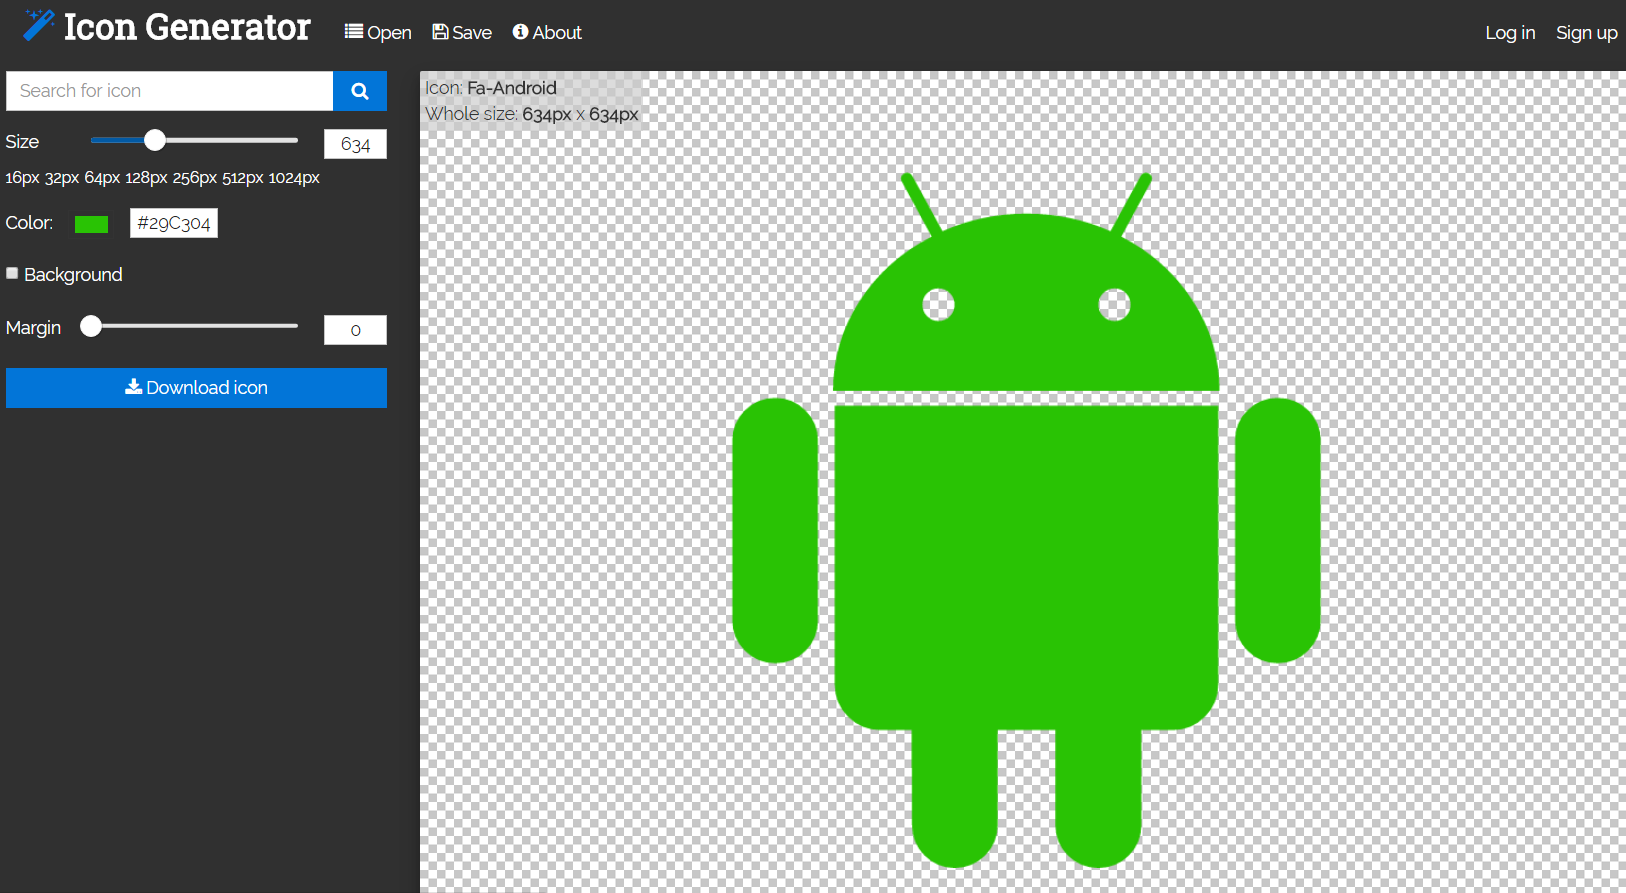Click the Size value box showing 634

[x=355, y=144]
